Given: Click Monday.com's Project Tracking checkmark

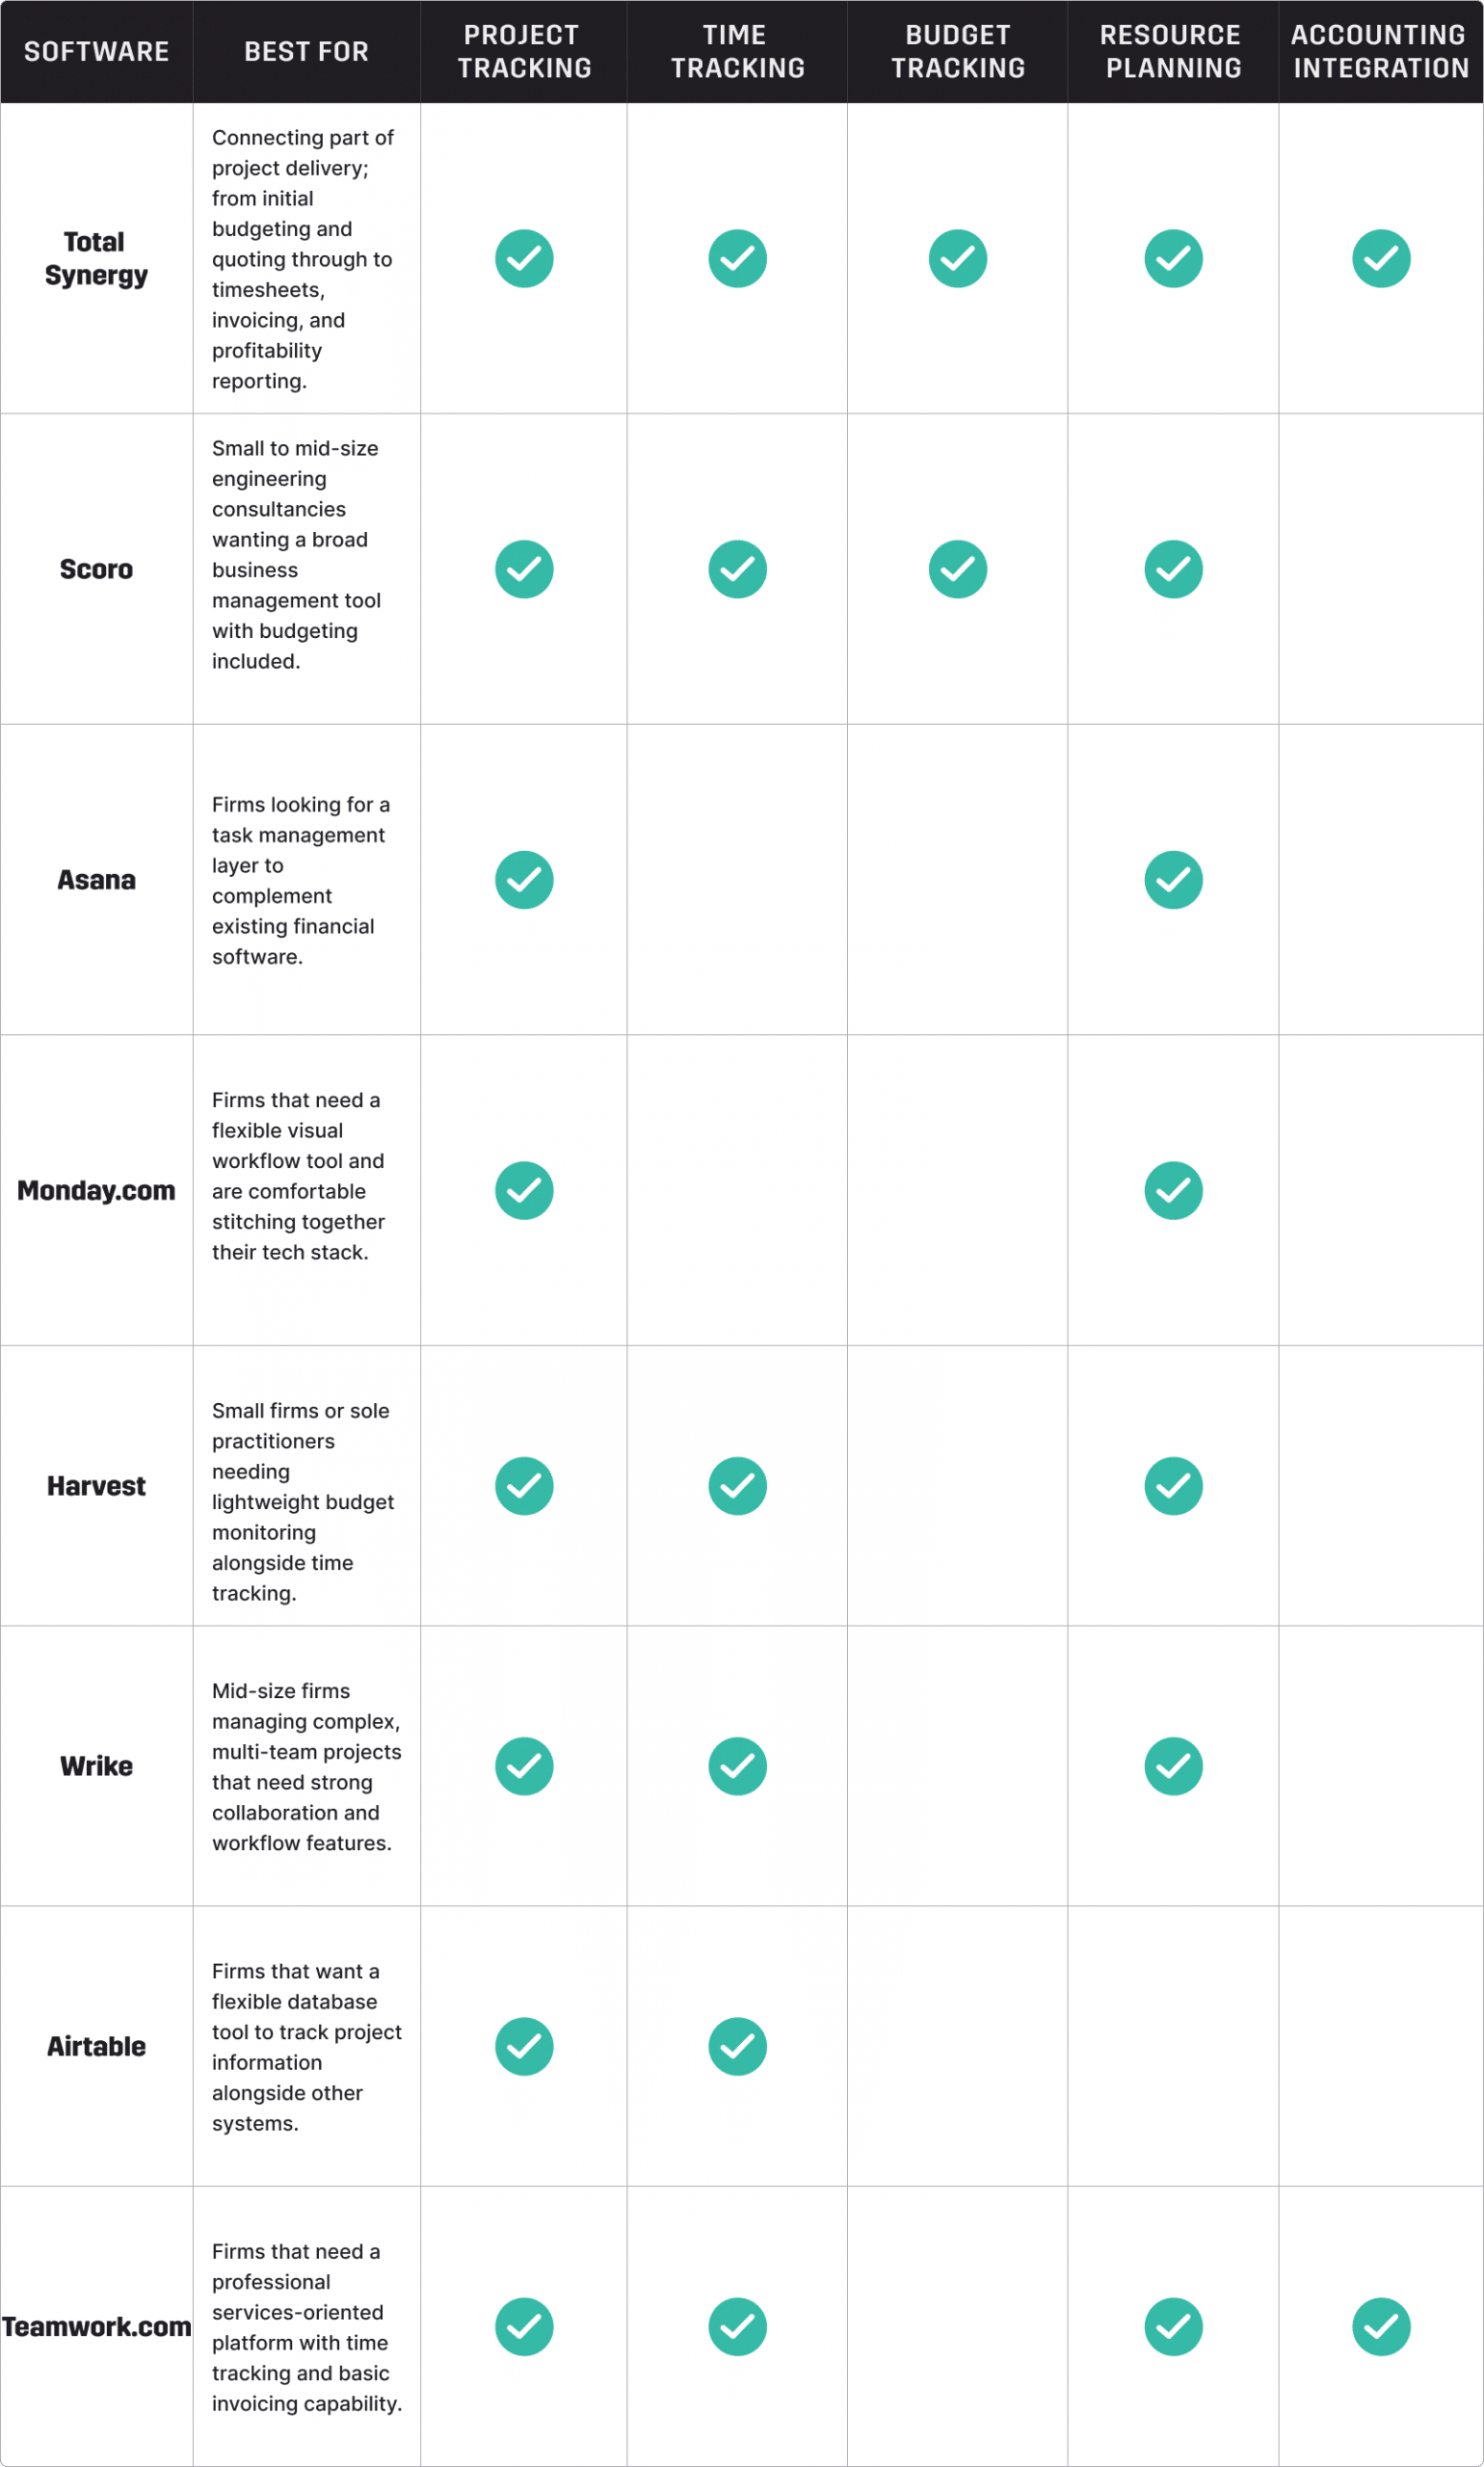Looking at the screenshot, I should point(524,1190).
